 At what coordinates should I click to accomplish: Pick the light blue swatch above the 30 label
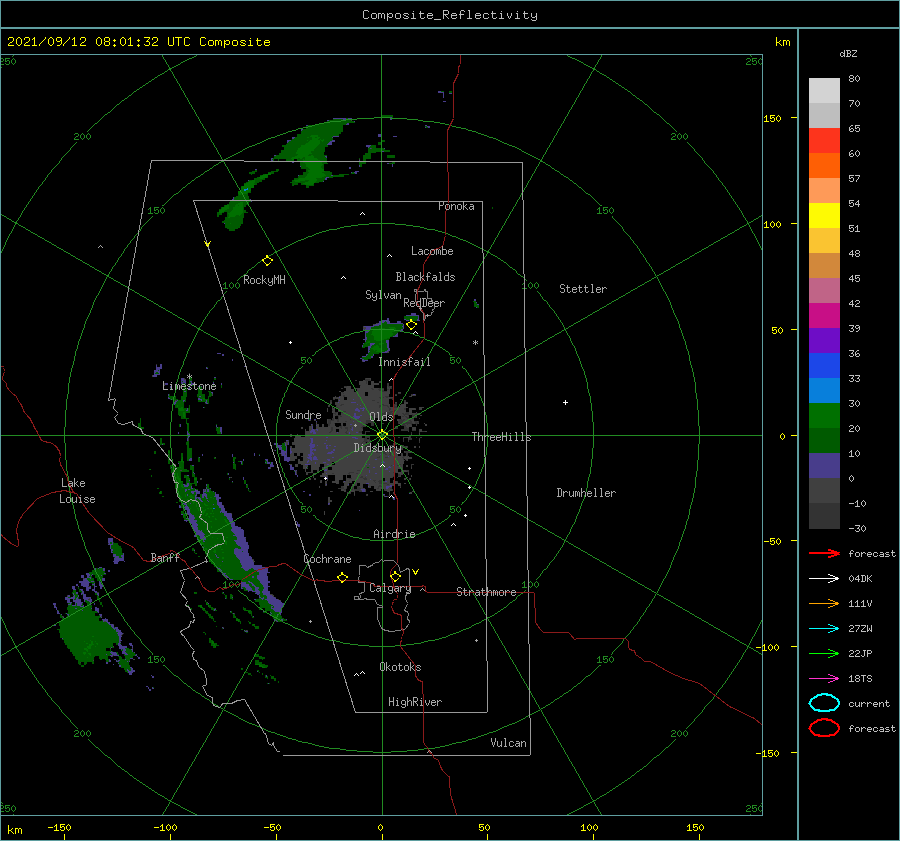pos(824,390)
